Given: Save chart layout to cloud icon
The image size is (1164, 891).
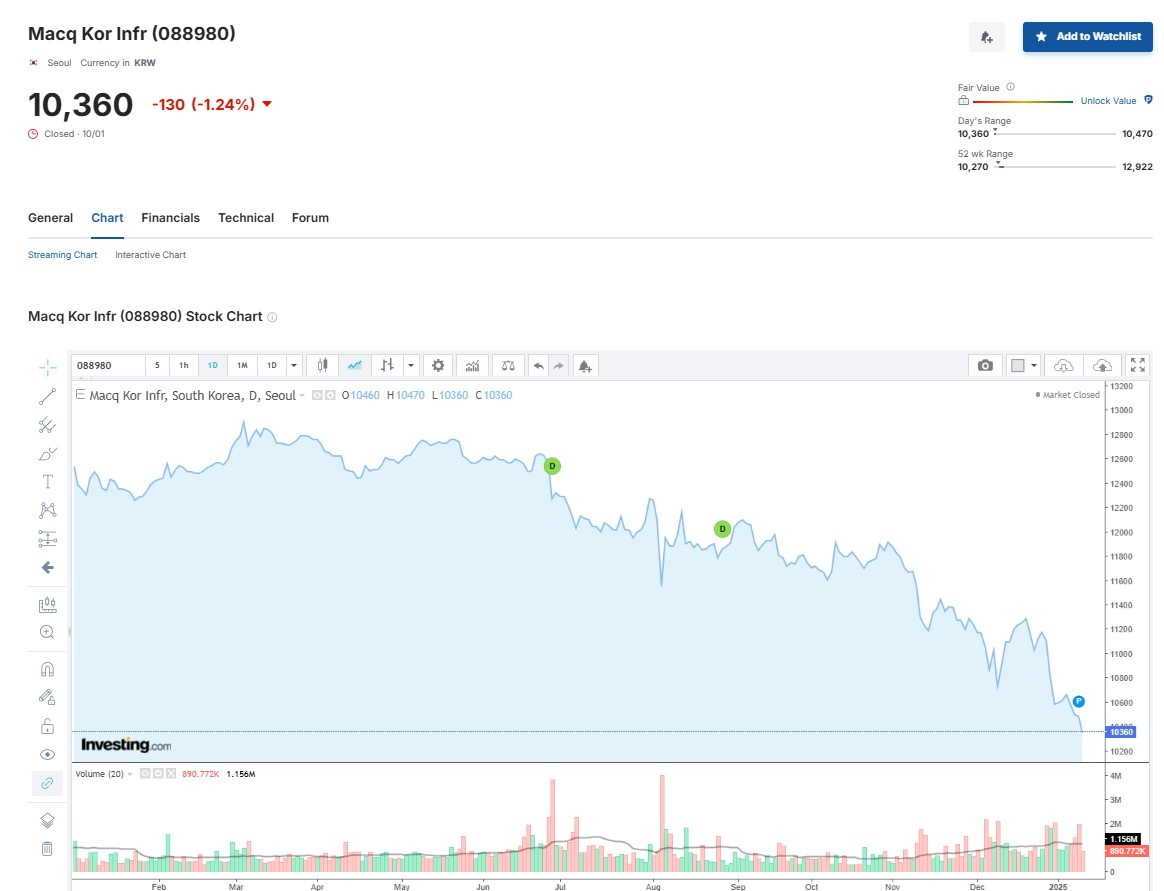Looking at the screenshot, I should 1102,365.
